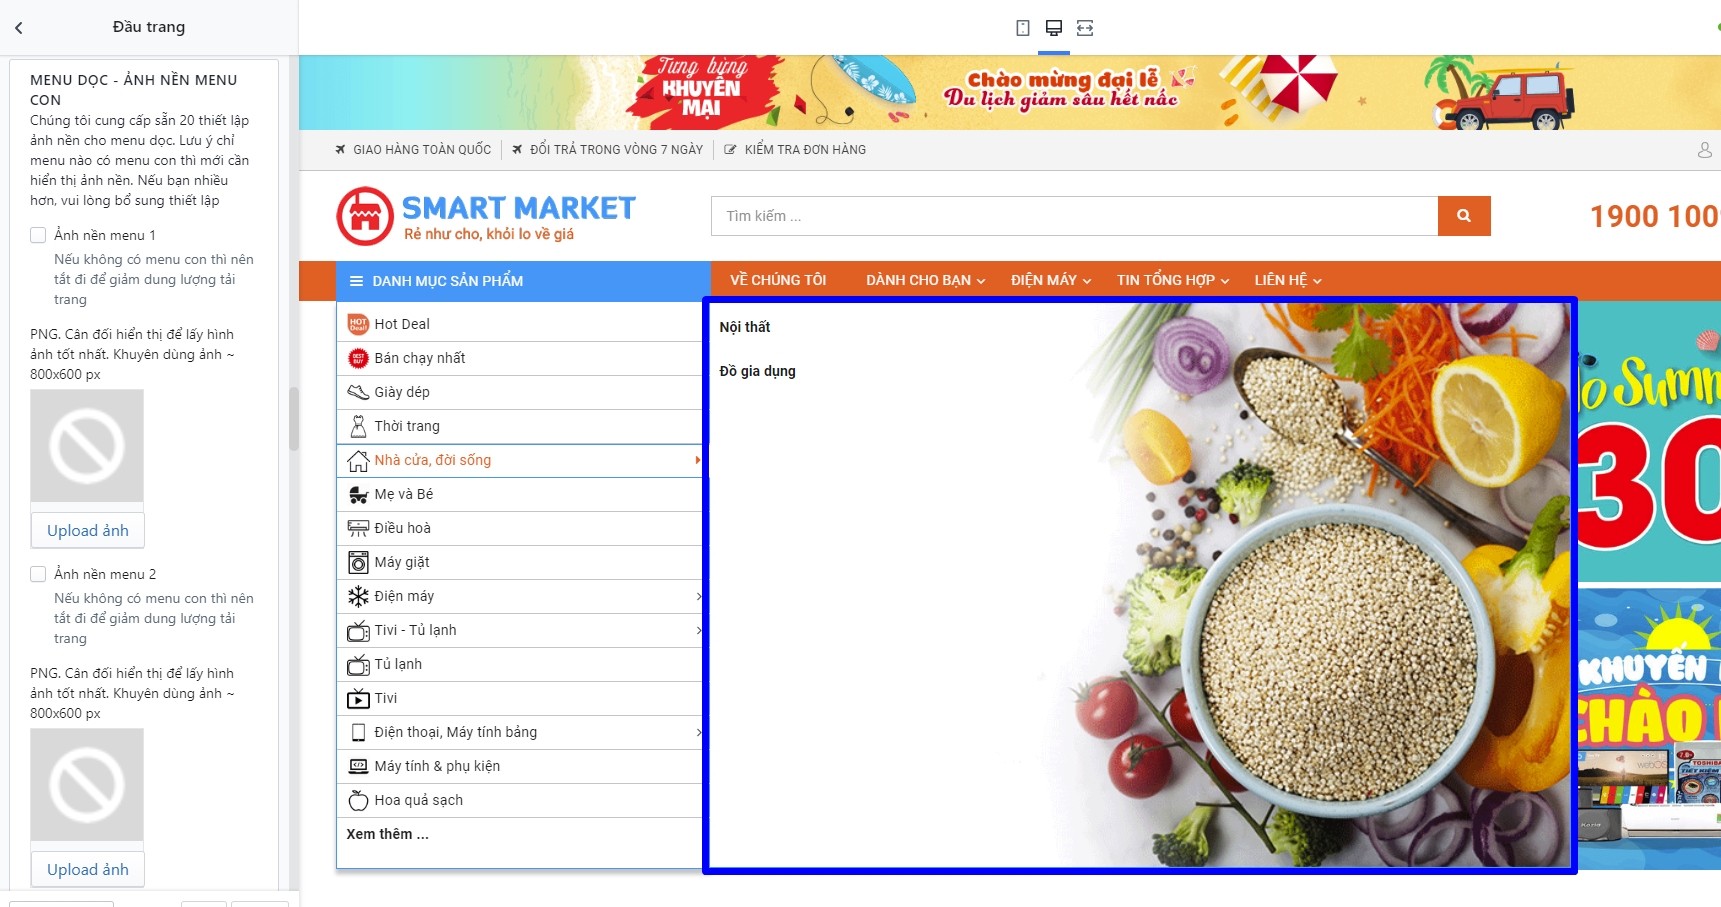Expand the ĐIỆN MÁY navbar dropdown chevron
Screen dimensions: 1721x907
coord(1087,281)
